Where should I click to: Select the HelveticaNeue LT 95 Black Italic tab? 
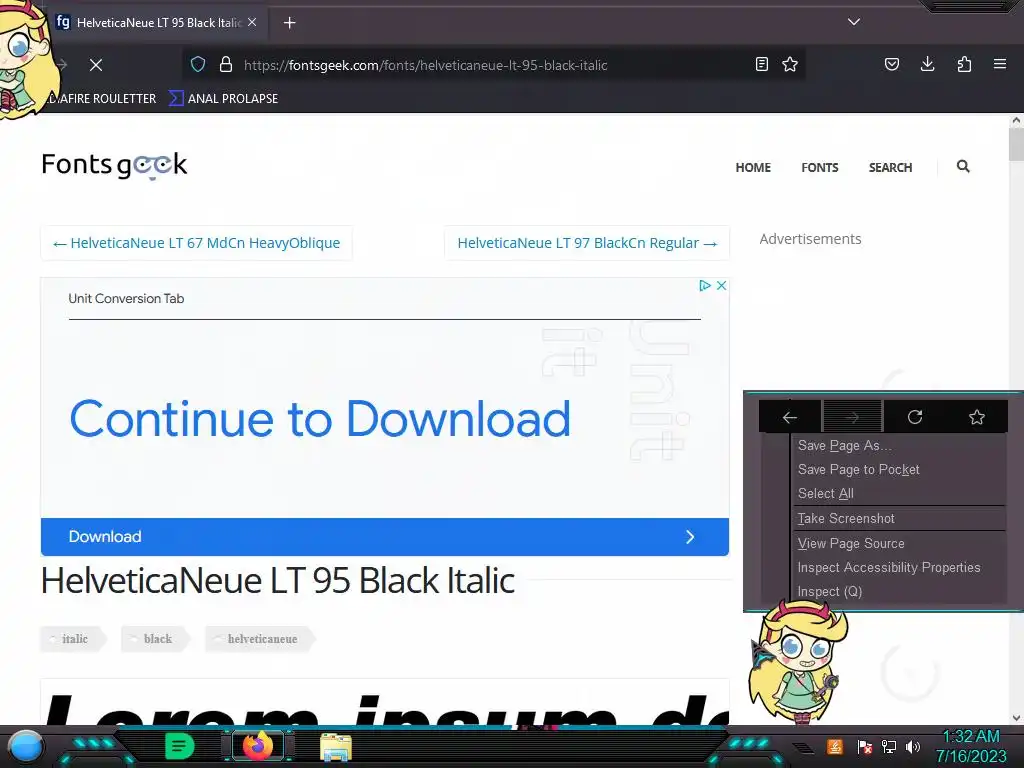[x=157, y=22]
